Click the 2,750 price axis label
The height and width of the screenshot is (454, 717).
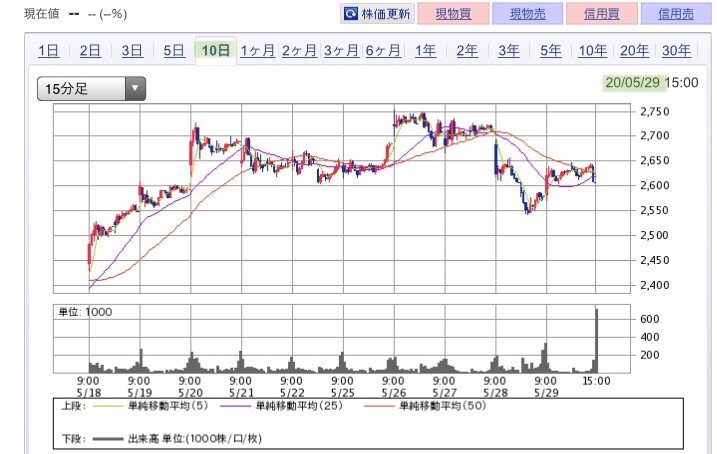pyautogui.click(x=654, y=112)
